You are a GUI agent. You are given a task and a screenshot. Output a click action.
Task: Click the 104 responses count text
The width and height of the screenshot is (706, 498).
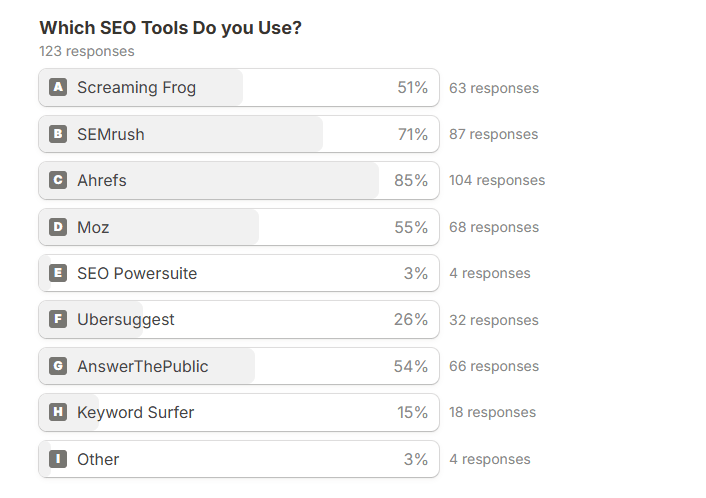tap(497, 180)
